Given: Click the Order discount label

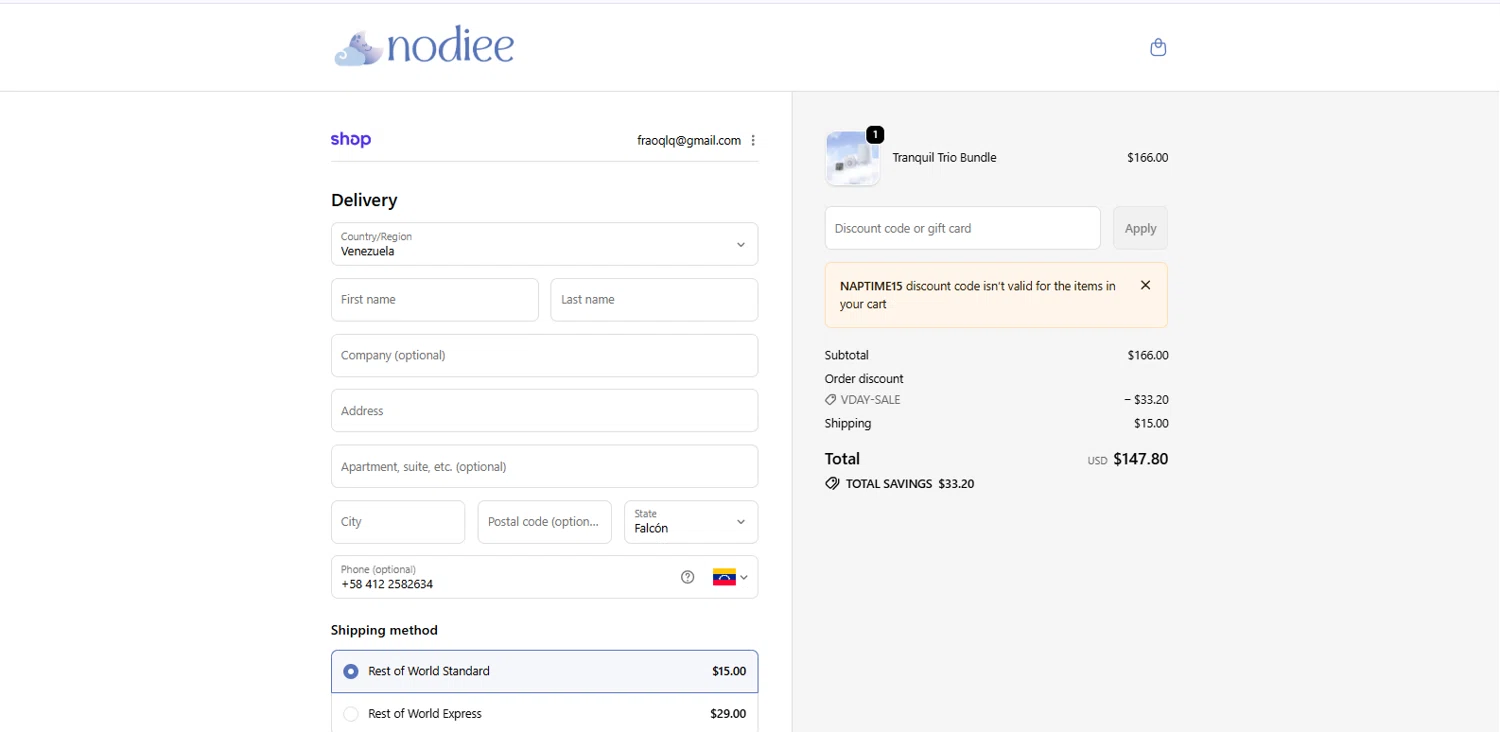Looking at the screenshot, I should pos(864,379).
